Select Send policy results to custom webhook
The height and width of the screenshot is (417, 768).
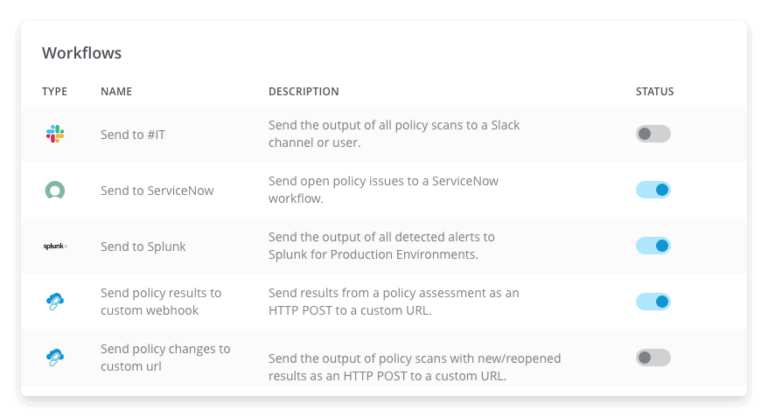[x=161, y=301]
